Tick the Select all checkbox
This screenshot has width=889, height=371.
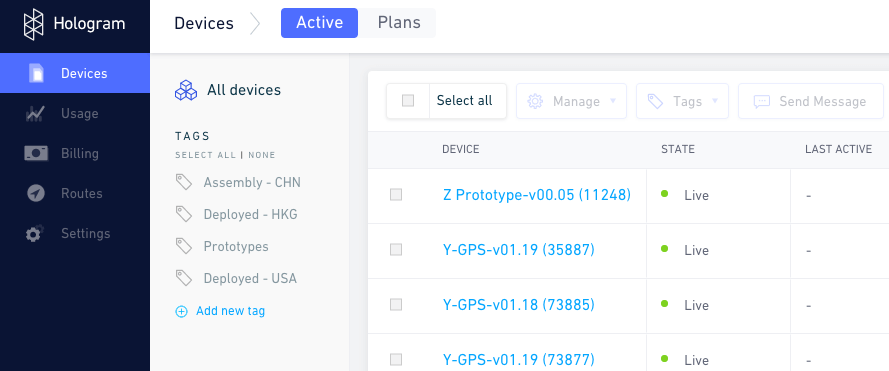click(x=408, y=100)
